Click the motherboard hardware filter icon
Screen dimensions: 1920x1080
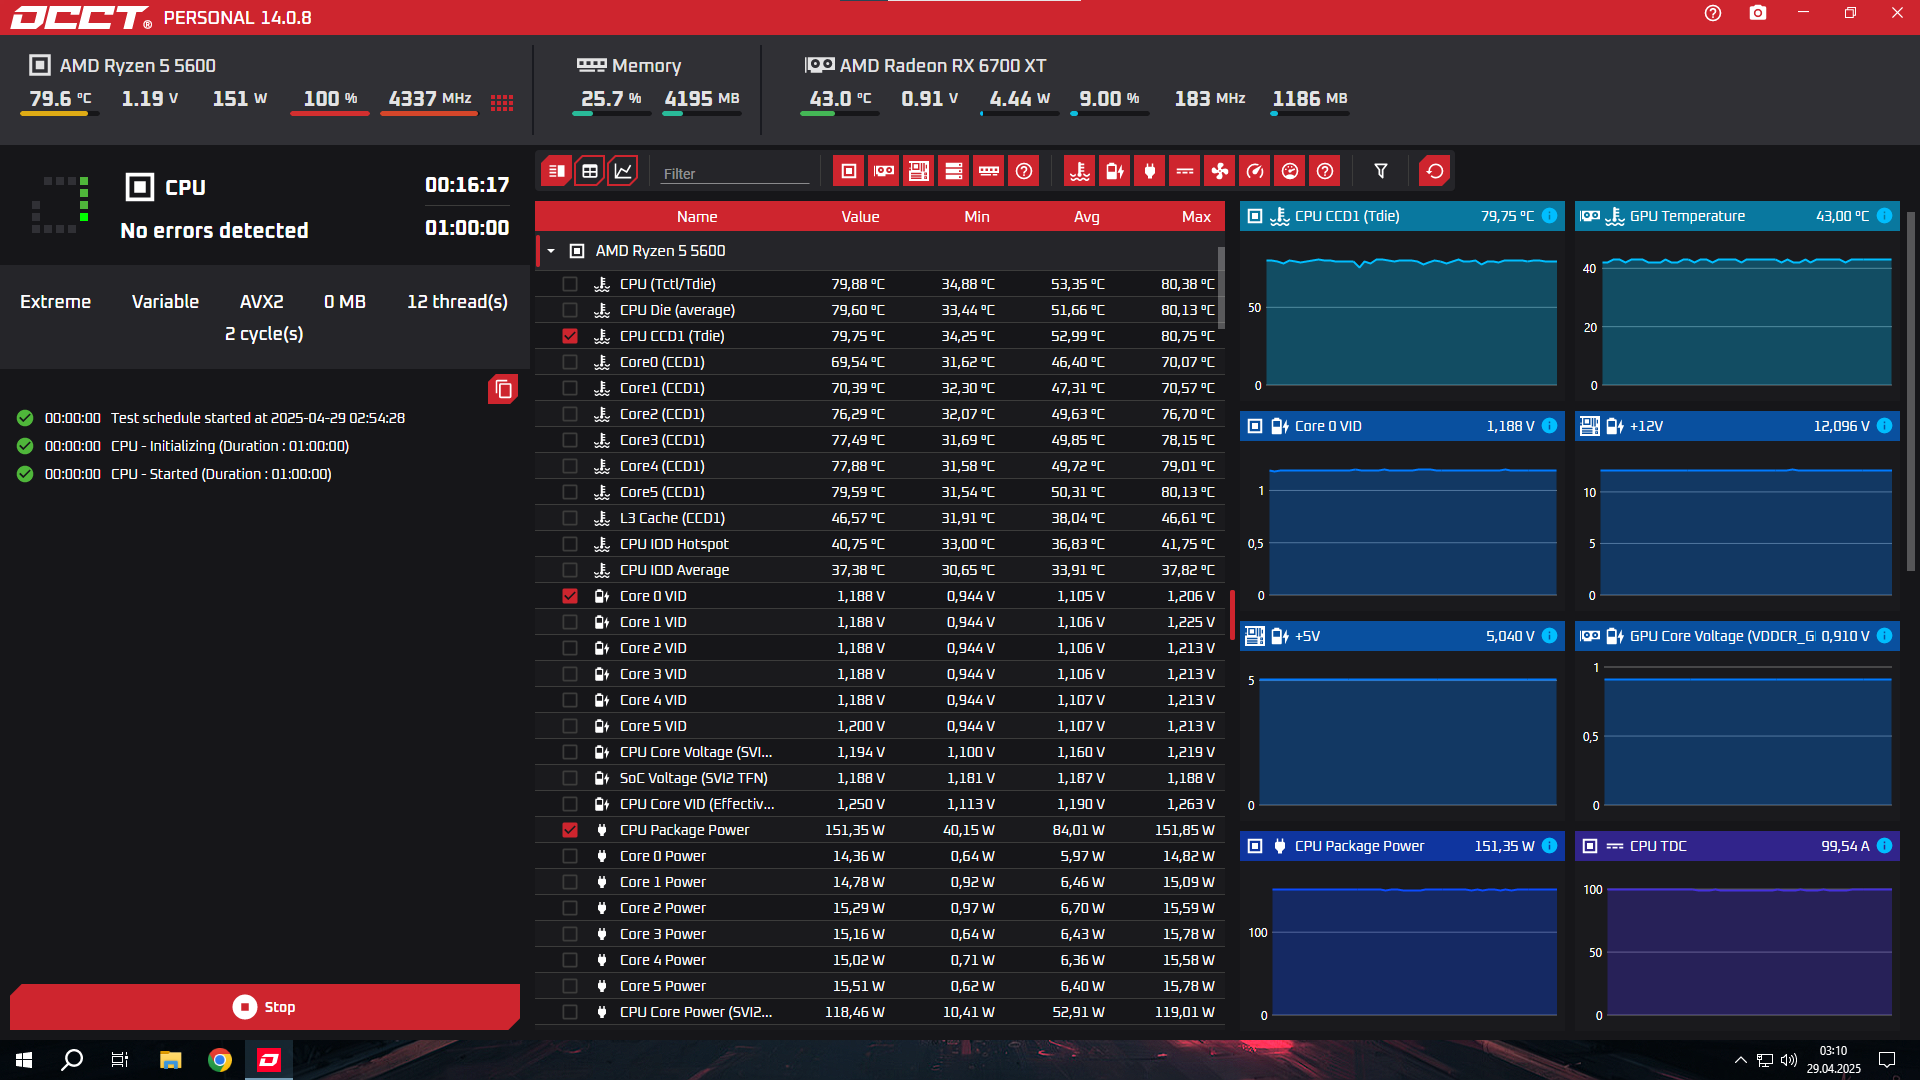919,171
